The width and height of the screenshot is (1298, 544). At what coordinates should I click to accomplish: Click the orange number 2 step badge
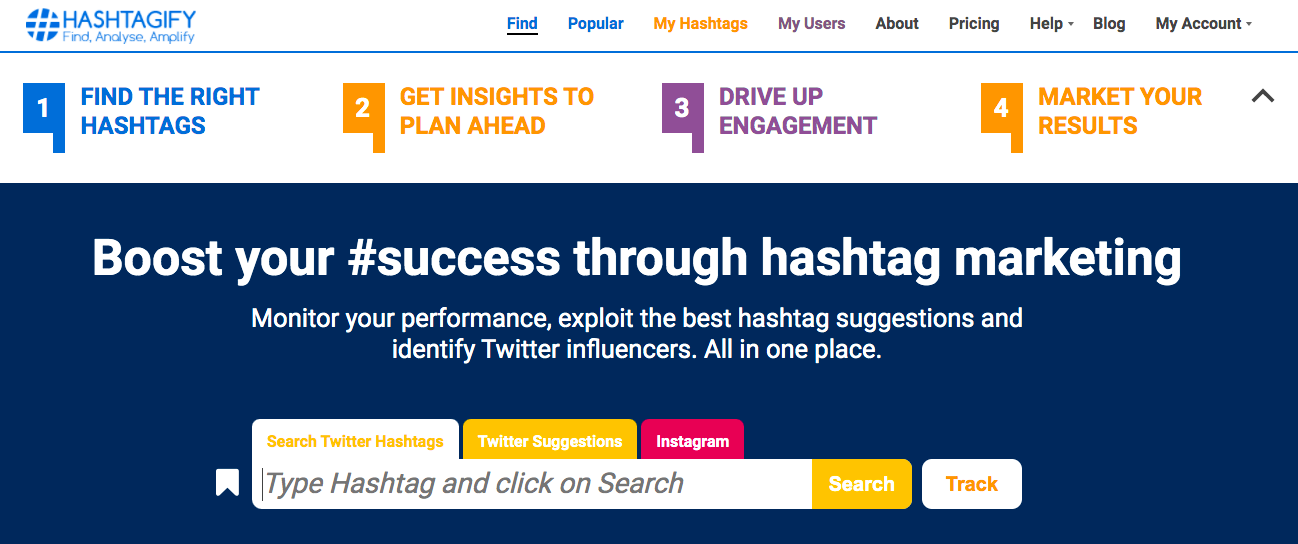(x=362, y=108)
